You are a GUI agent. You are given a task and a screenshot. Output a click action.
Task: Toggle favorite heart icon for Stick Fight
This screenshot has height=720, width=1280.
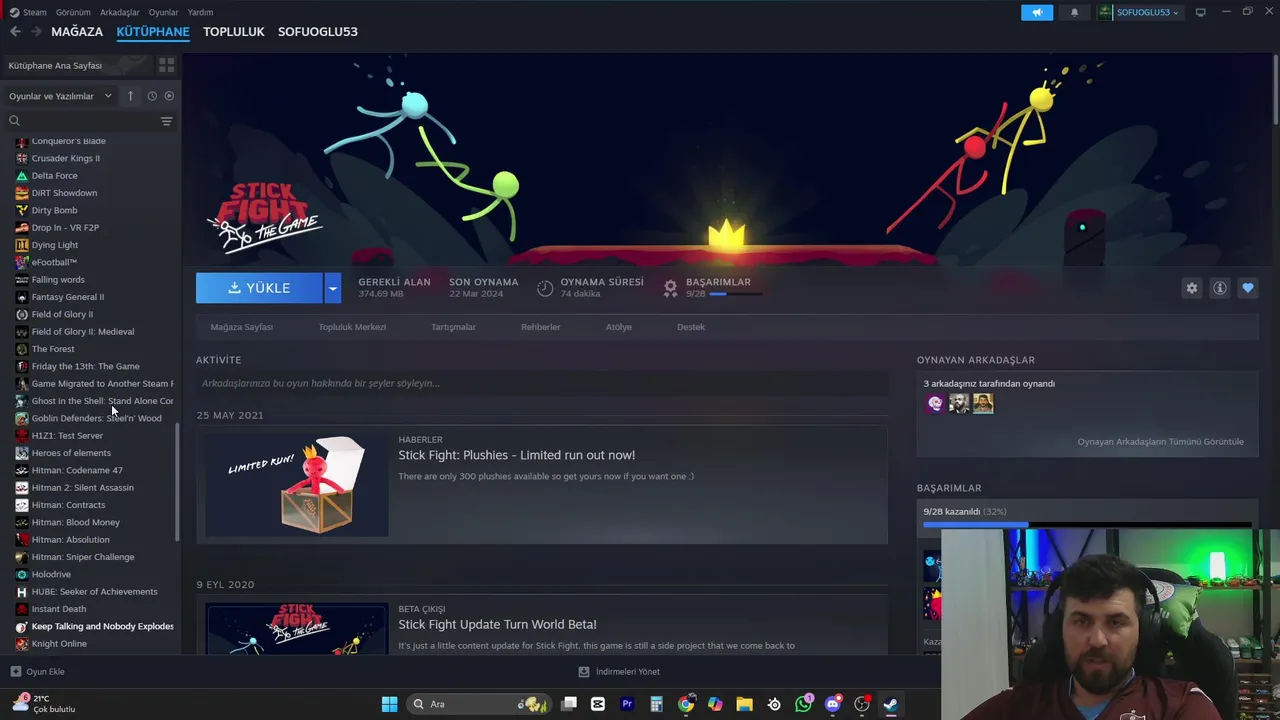(1247, 288)
